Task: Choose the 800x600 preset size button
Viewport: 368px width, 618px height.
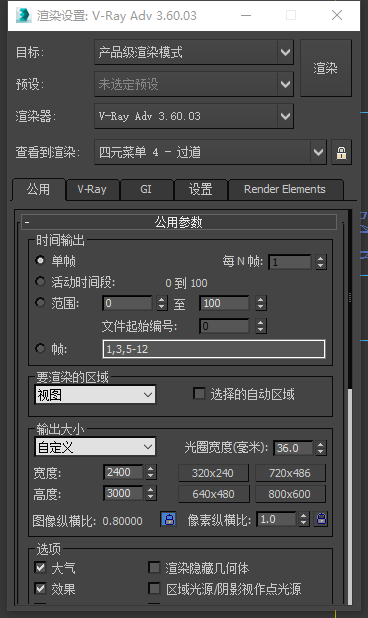Action: [290, 494]
